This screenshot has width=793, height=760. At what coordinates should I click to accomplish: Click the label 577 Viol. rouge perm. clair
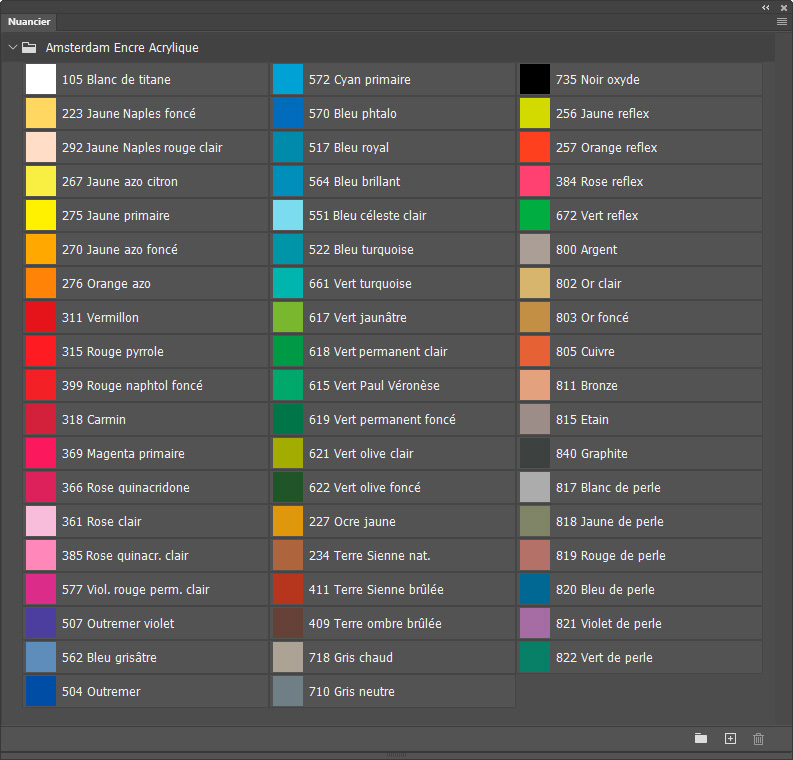point(136,590)
